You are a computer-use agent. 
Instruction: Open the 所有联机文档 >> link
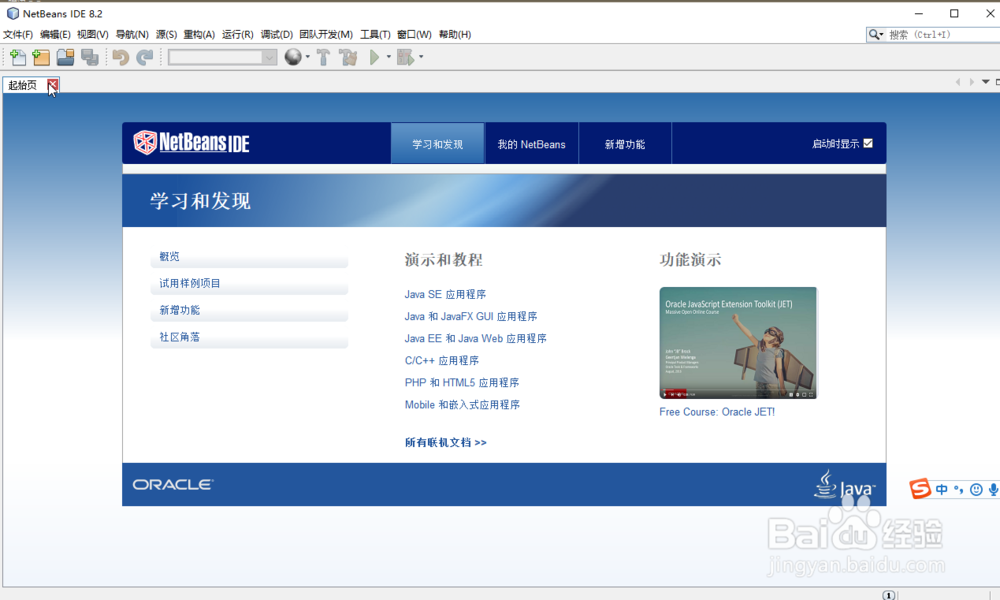446,442
